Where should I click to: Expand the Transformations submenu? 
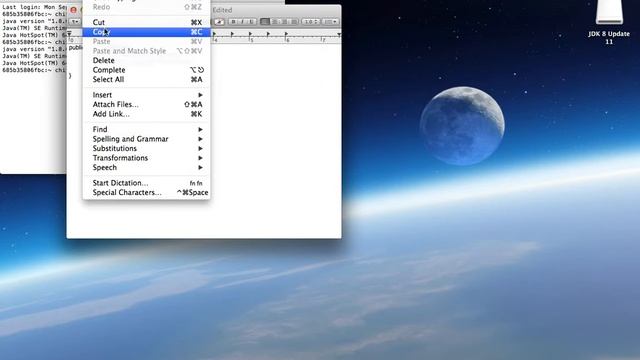pos(146,158)
